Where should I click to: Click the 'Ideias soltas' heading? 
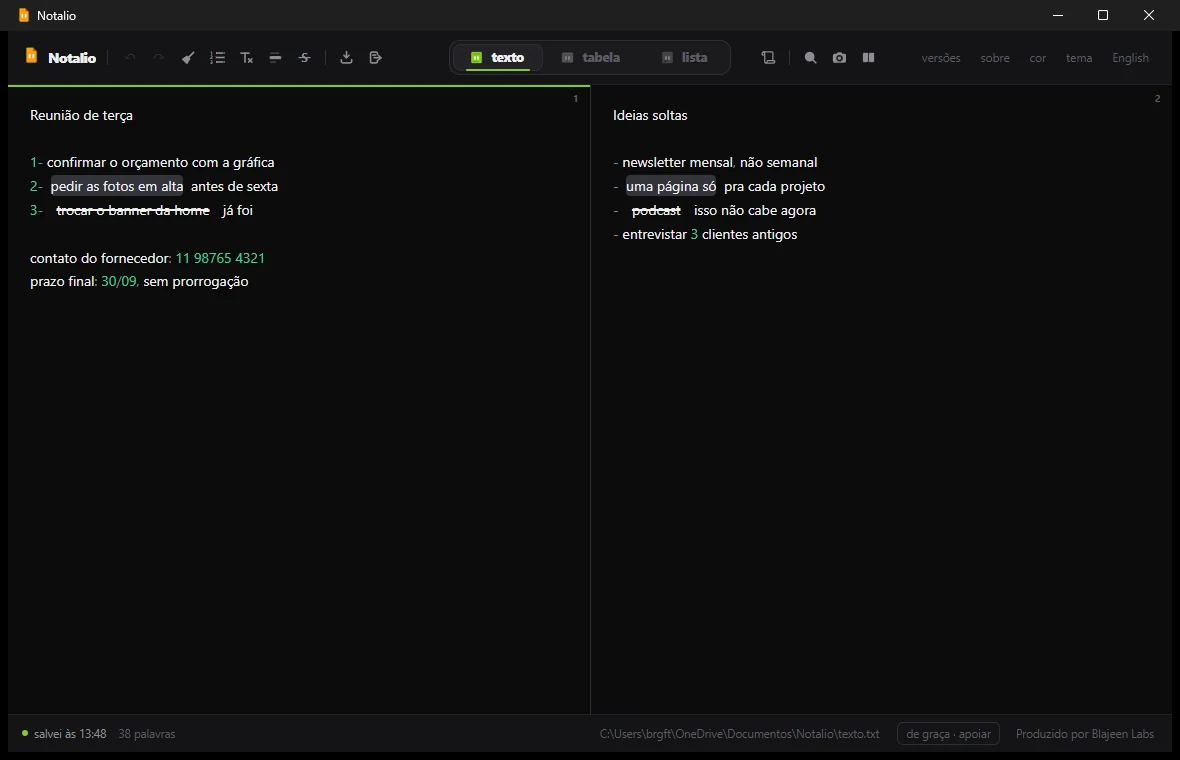click(x=650, y=115)
